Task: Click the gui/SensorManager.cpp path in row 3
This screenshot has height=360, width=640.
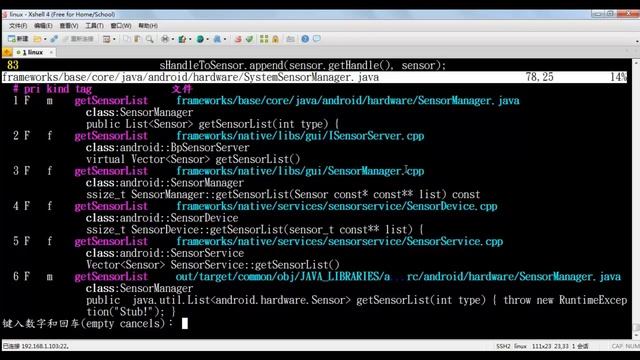Action: click(300, 171)
